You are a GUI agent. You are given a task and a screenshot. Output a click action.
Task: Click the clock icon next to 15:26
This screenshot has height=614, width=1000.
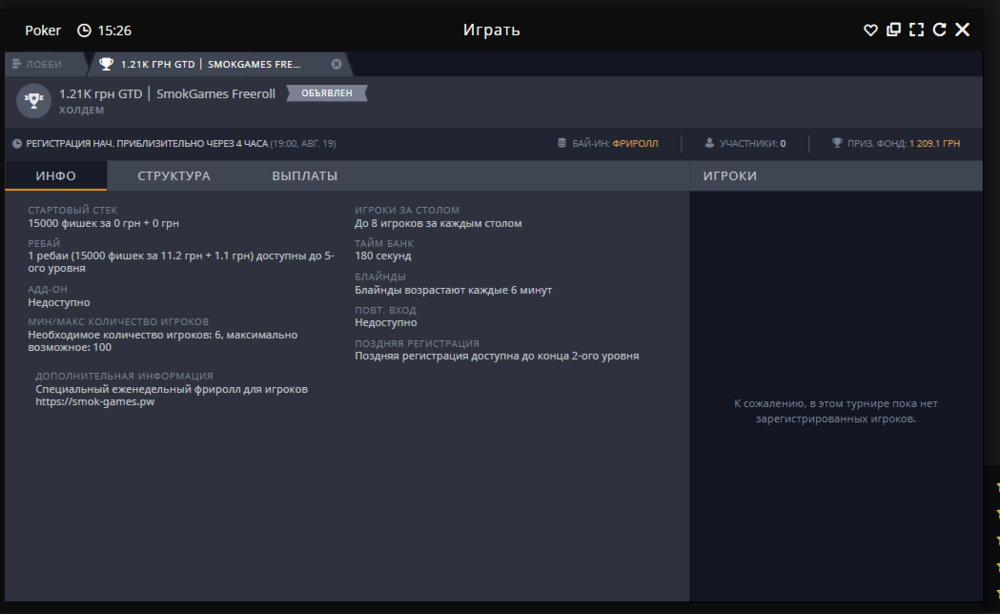pyautogui.click(x=84, y=30)
